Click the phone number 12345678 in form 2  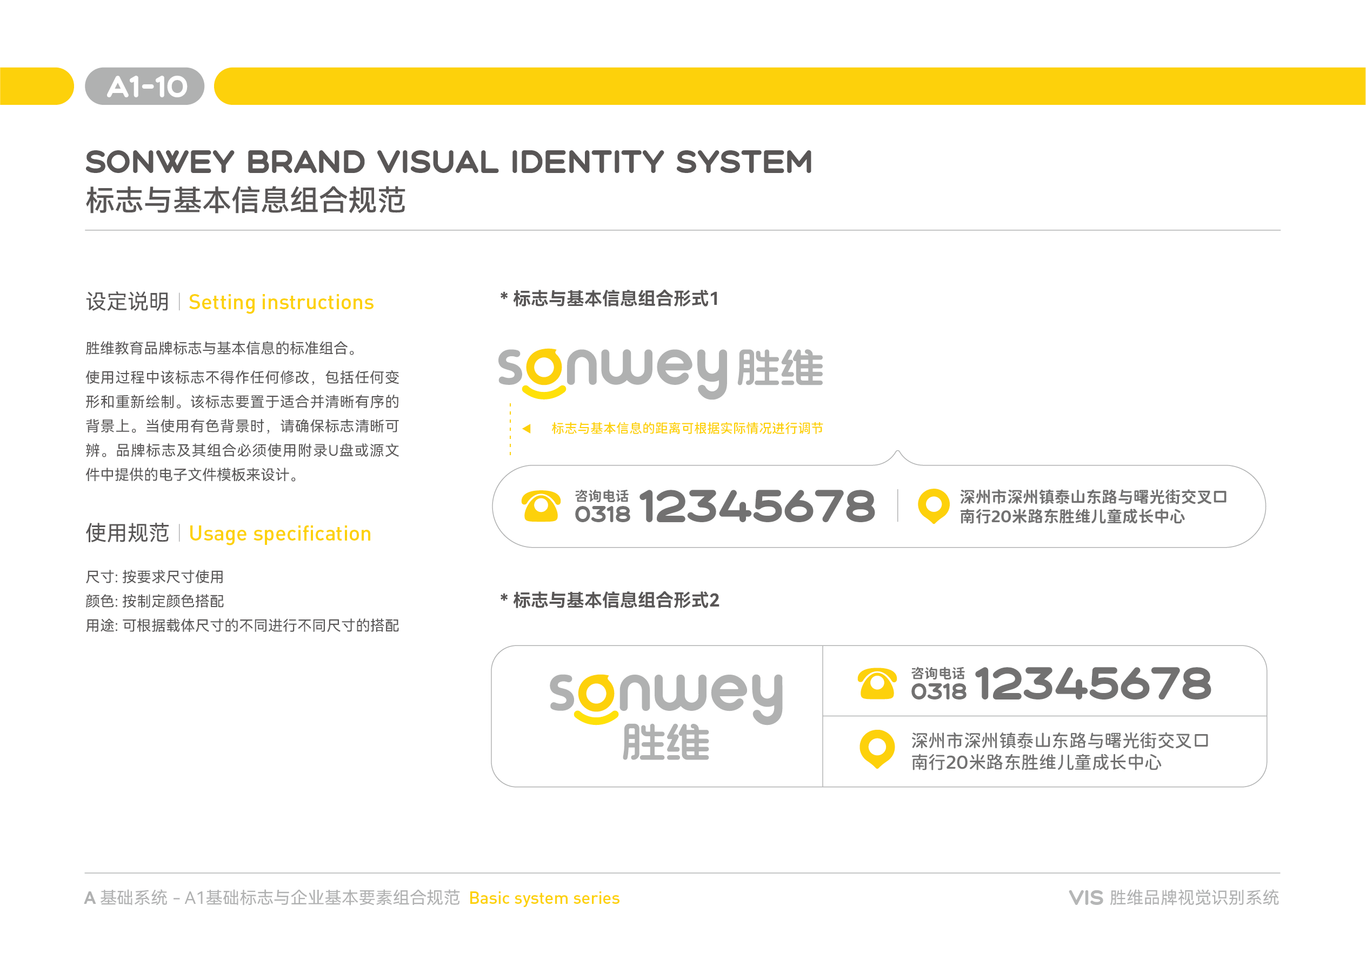[x=1093, y=684]
